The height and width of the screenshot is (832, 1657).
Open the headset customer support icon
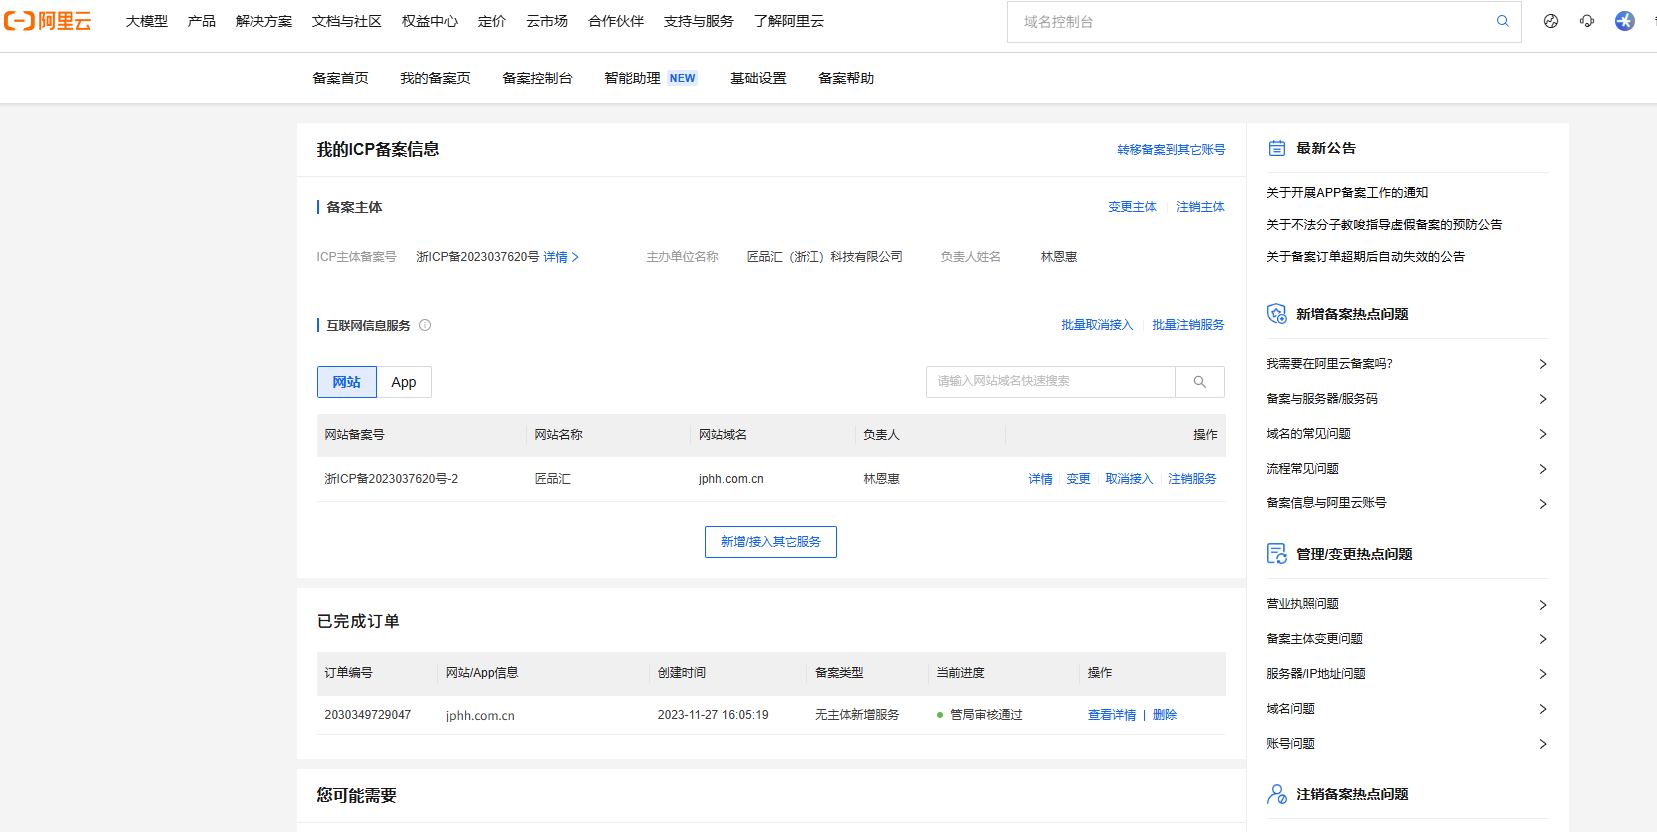(x=1587, y=21)
